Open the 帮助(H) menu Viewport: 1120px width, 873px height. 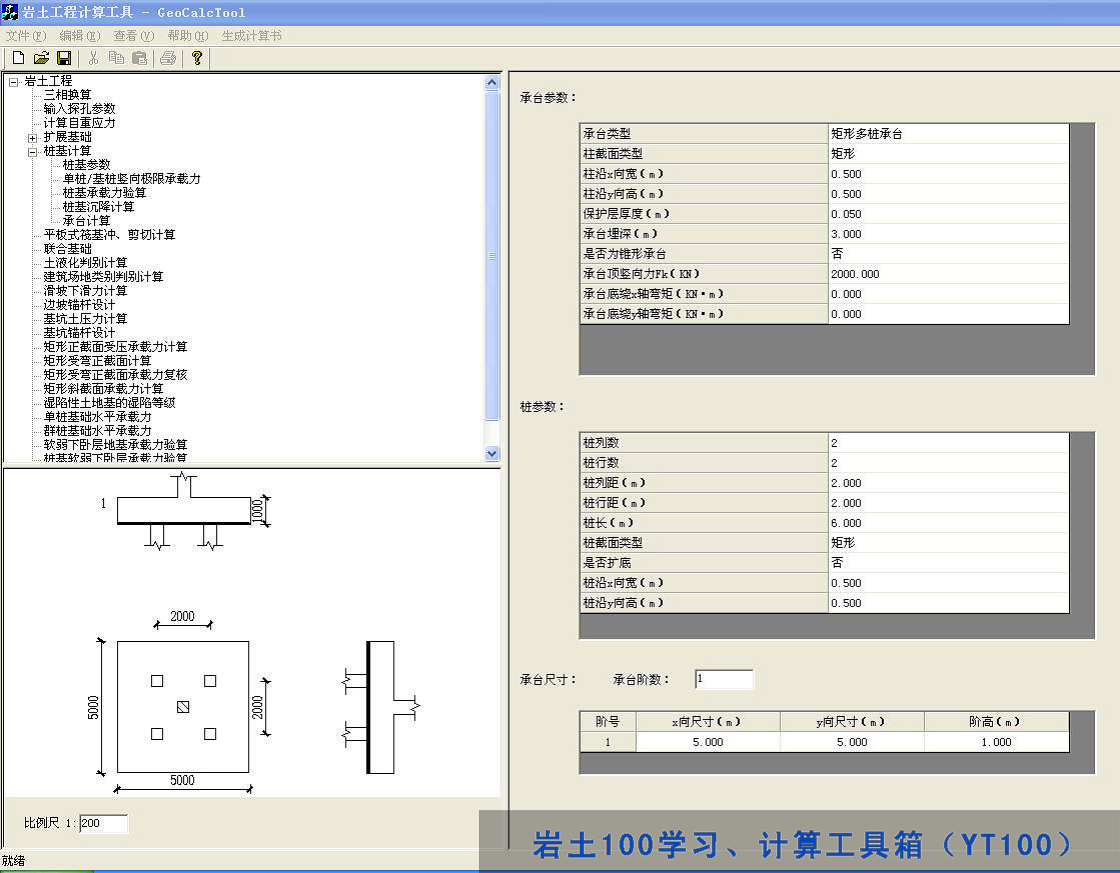coord(188,36)
